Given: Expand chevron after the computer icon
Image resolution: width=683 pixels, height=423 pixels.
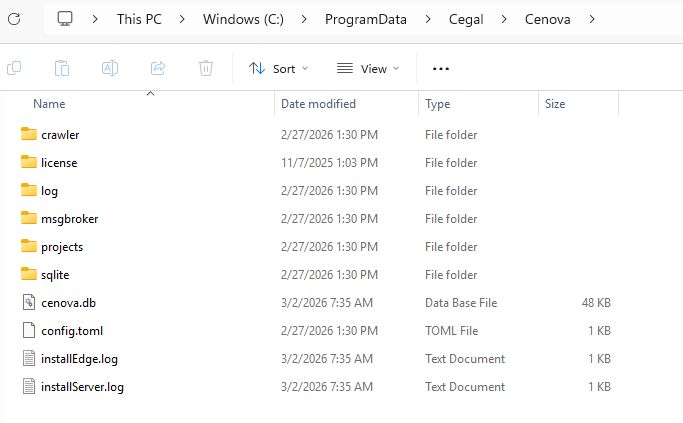Looking at the screenshot, I should pos(95,20).
